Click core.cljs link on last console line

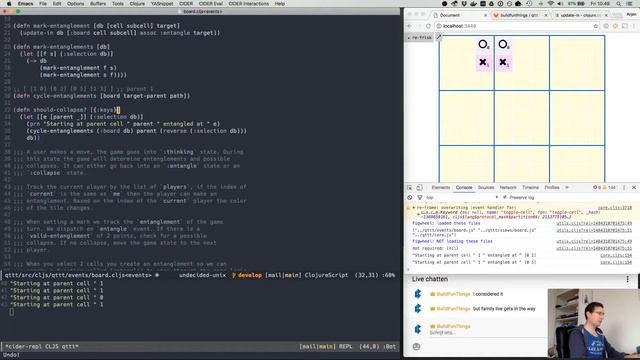pos(616,262)
